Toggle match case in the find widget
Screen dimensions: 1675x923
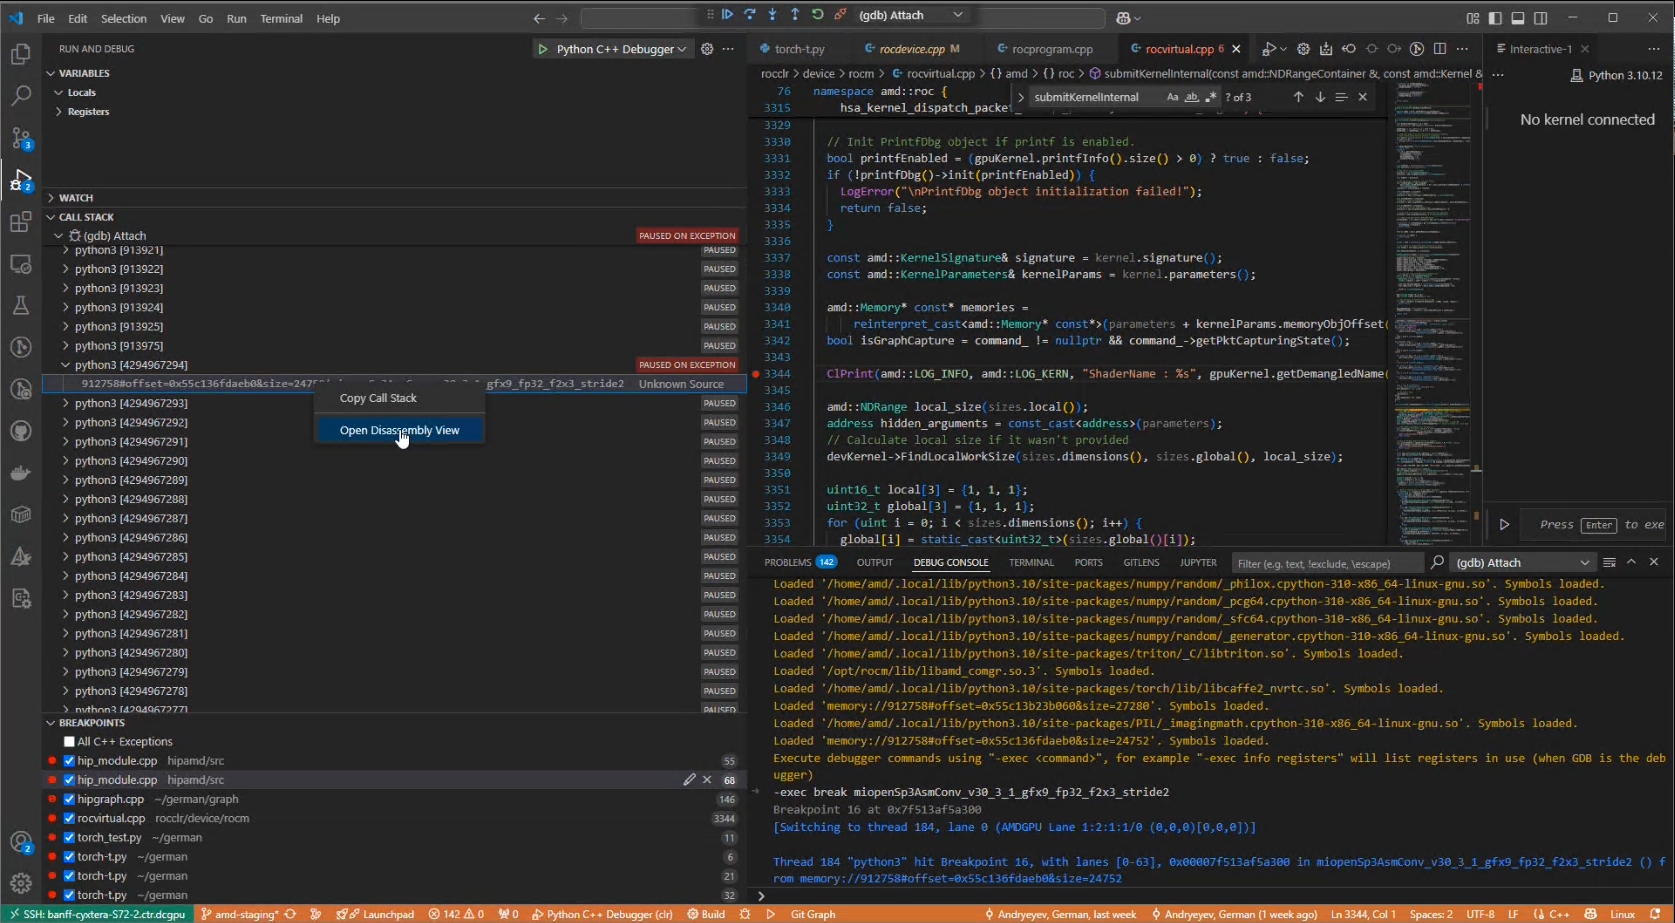pos(1172,96)
